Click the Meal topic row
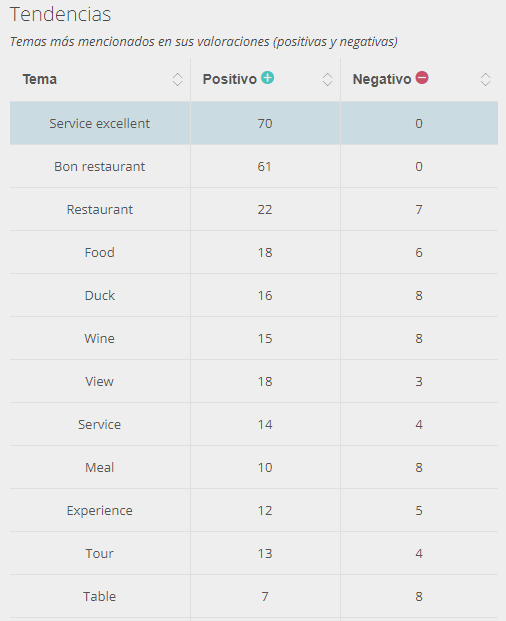 (254, 467)
